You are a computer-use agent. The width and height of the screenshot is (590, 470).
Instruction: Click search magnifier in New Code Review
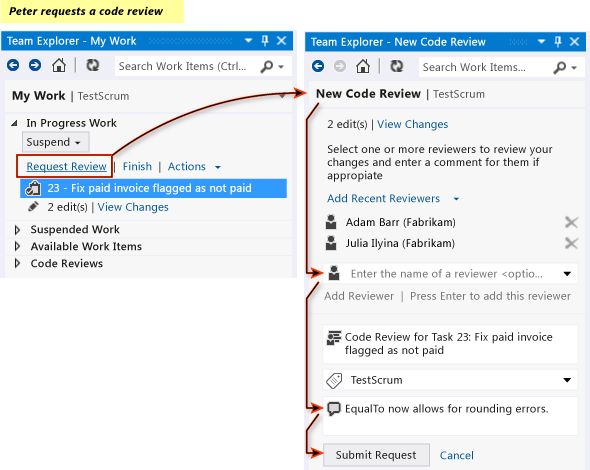560,68
